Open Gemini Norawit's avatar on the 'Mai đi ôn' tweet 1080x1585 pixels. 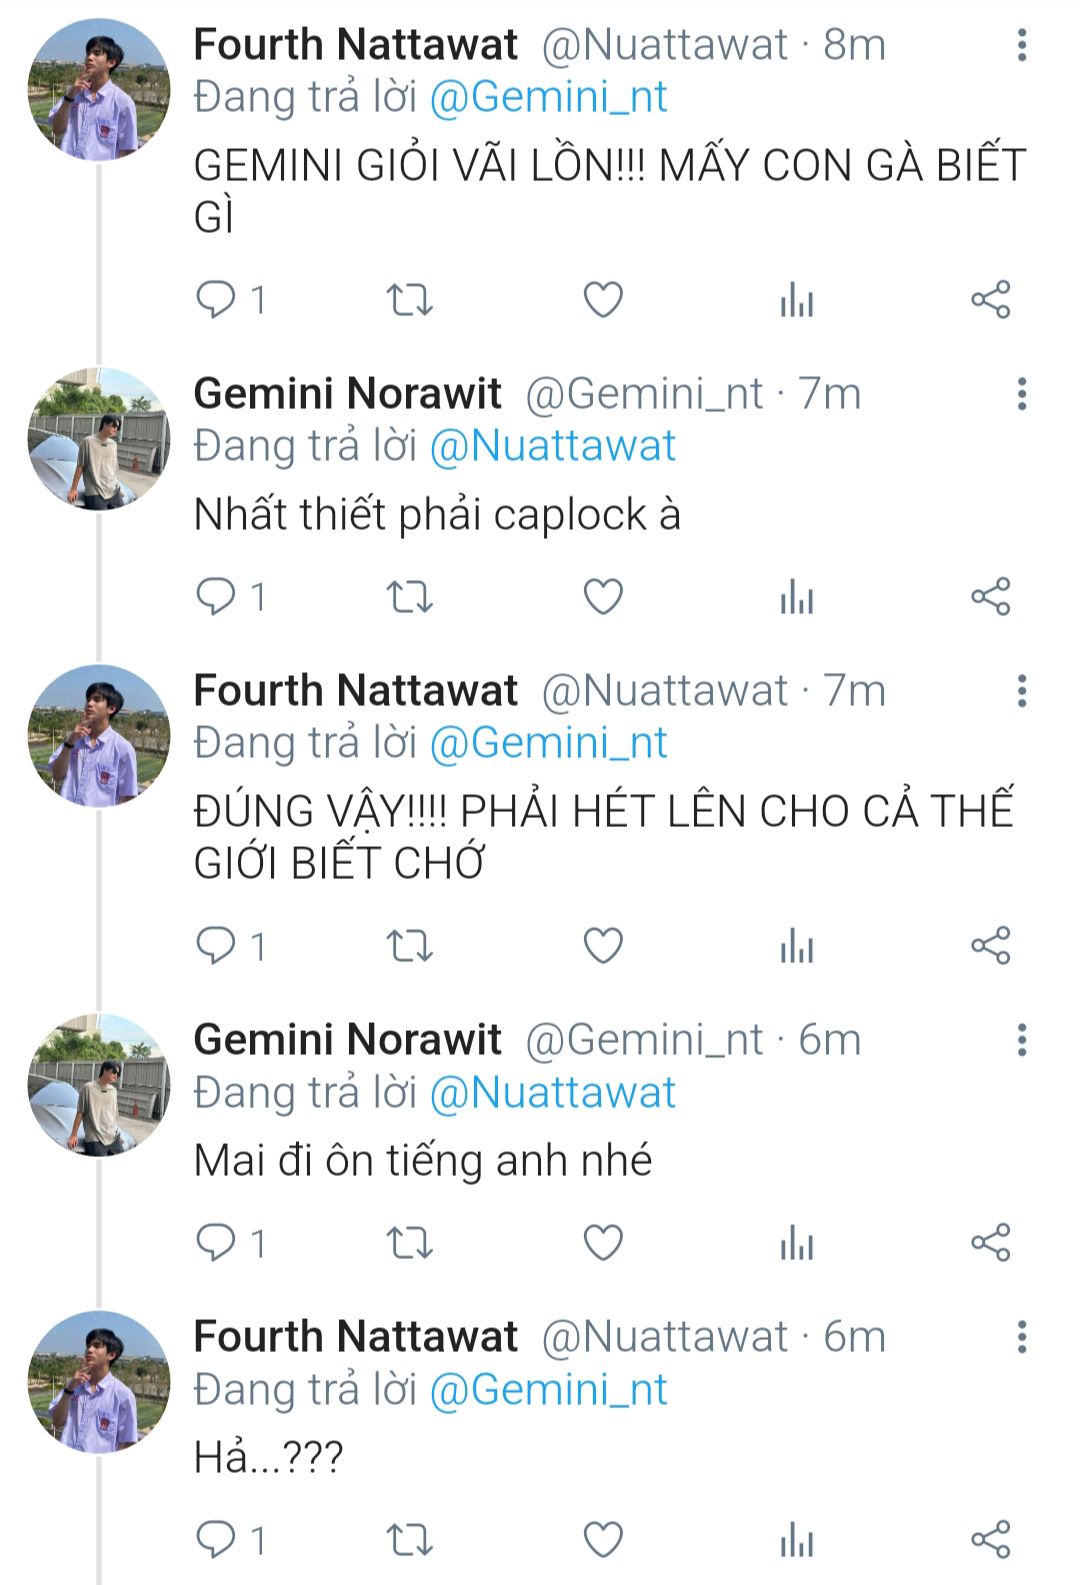coord(98,1085)
